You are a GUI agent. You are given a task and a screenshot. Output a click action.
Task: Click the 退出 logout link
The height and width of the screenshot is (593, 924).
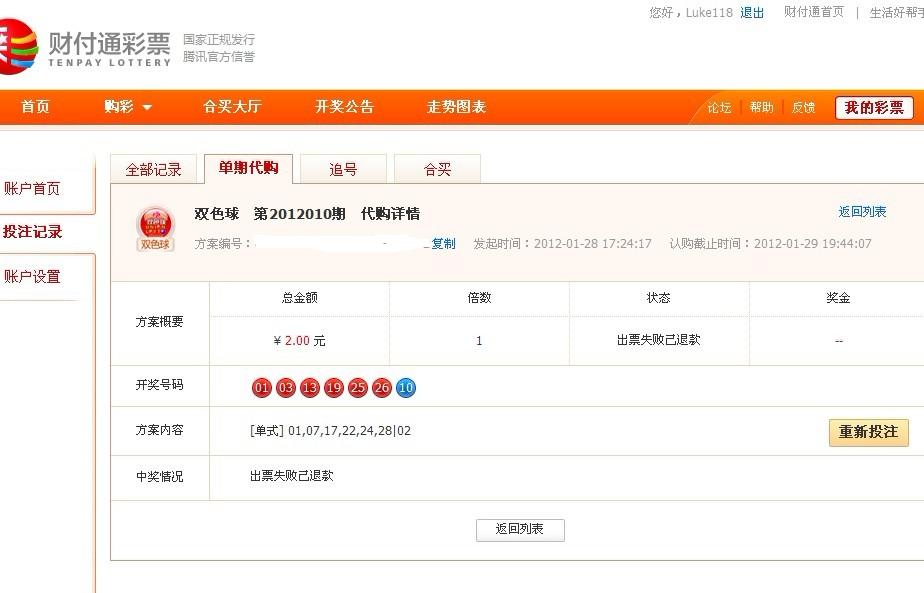click(x=752, y=13)
